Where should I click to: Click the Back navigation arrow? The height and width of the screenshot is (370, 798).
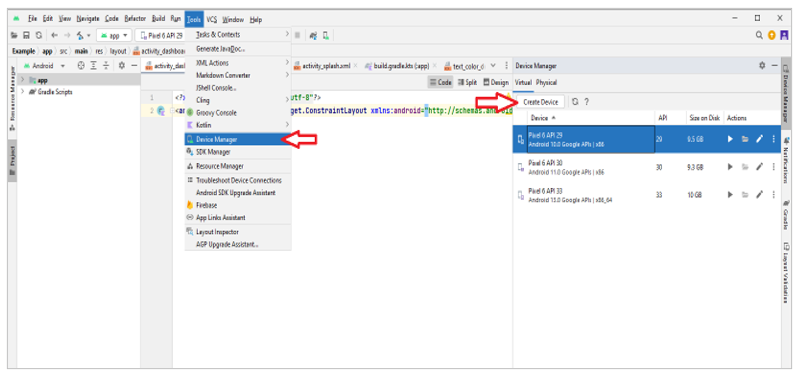pos(54,36)
